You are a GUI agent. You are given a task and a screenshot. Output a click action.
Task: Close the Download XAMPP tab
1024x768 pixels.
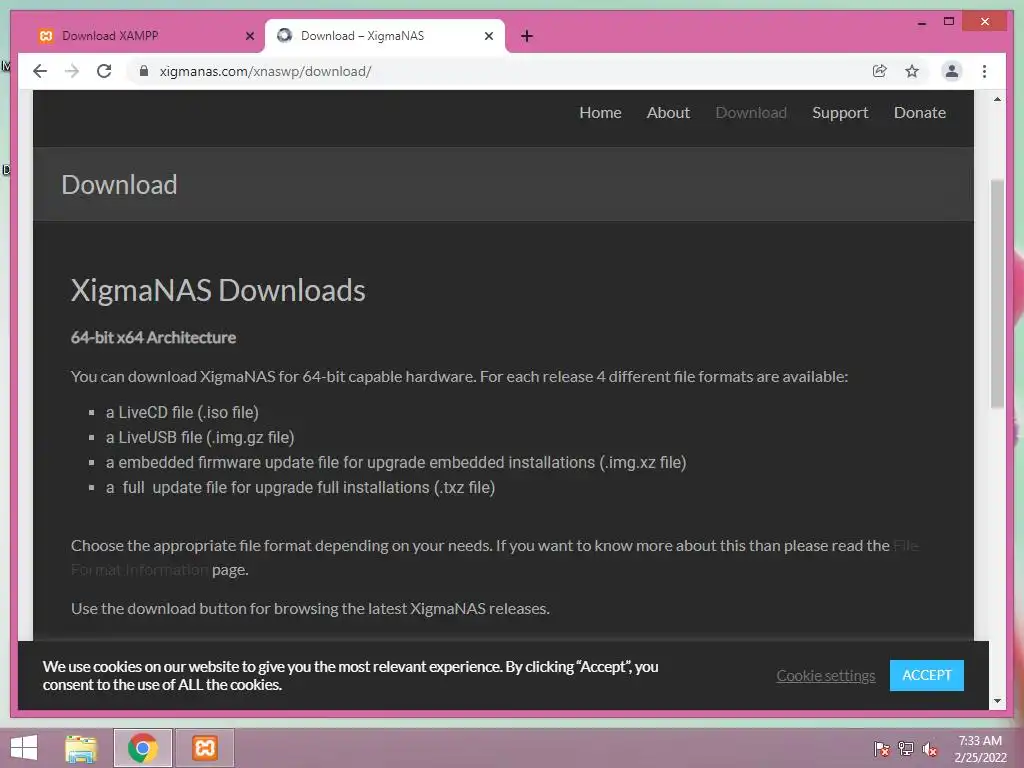point(249,36)
